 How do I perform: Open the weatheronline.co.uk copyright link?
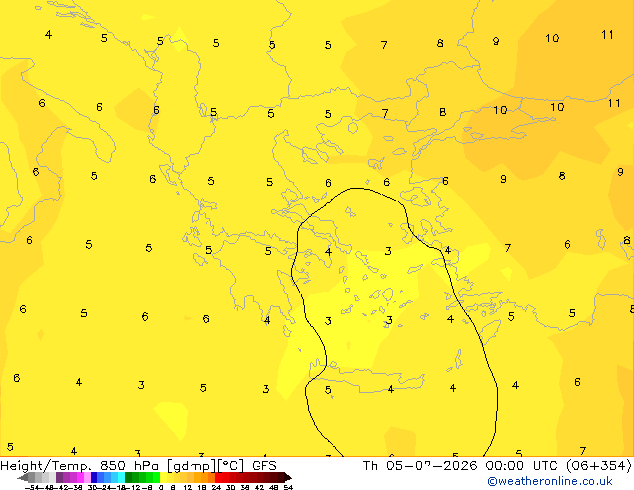(x=549, y=481)
